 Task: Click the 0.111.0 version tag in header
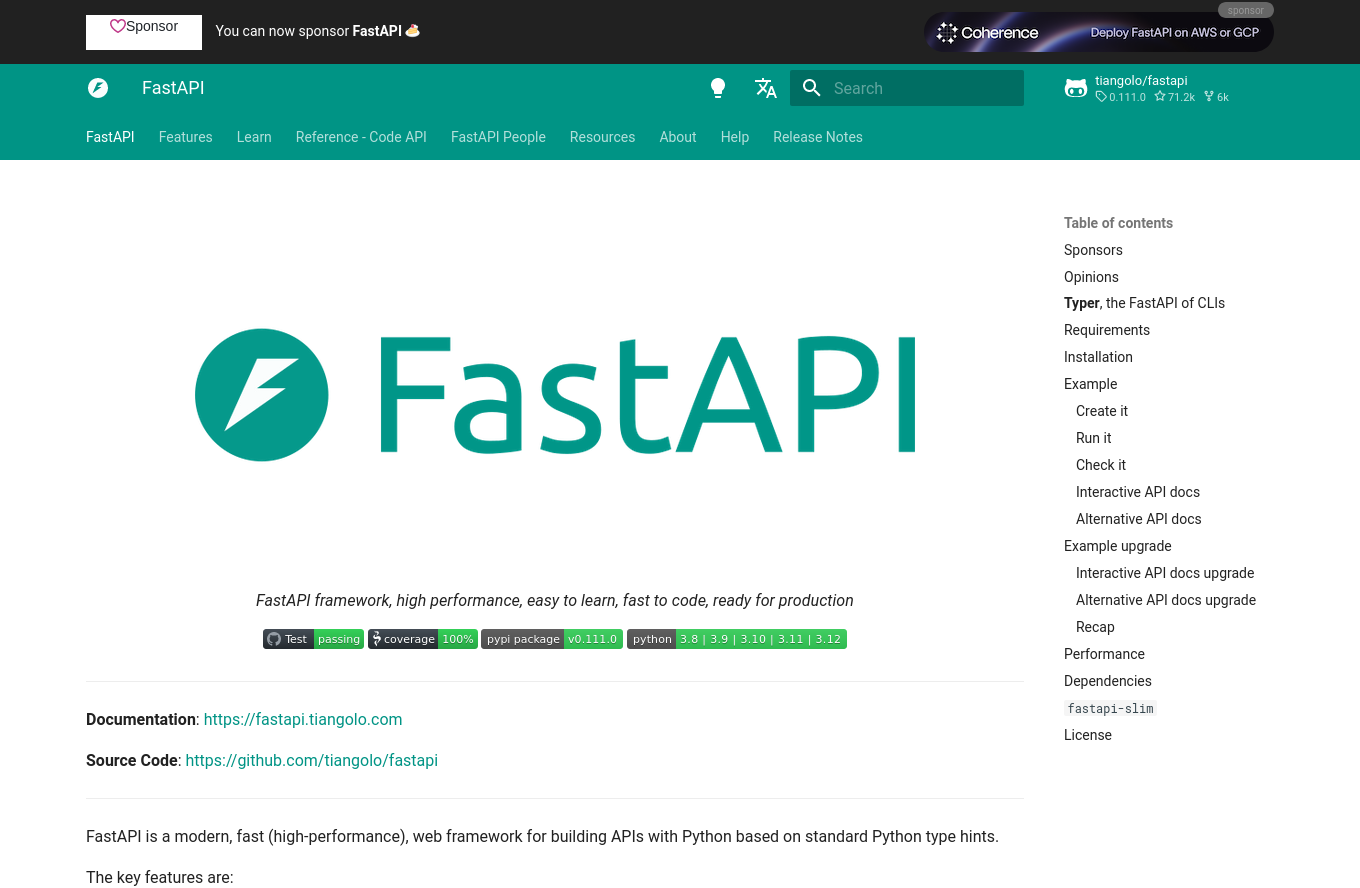pyautogui.click(x=1121, y=97)
